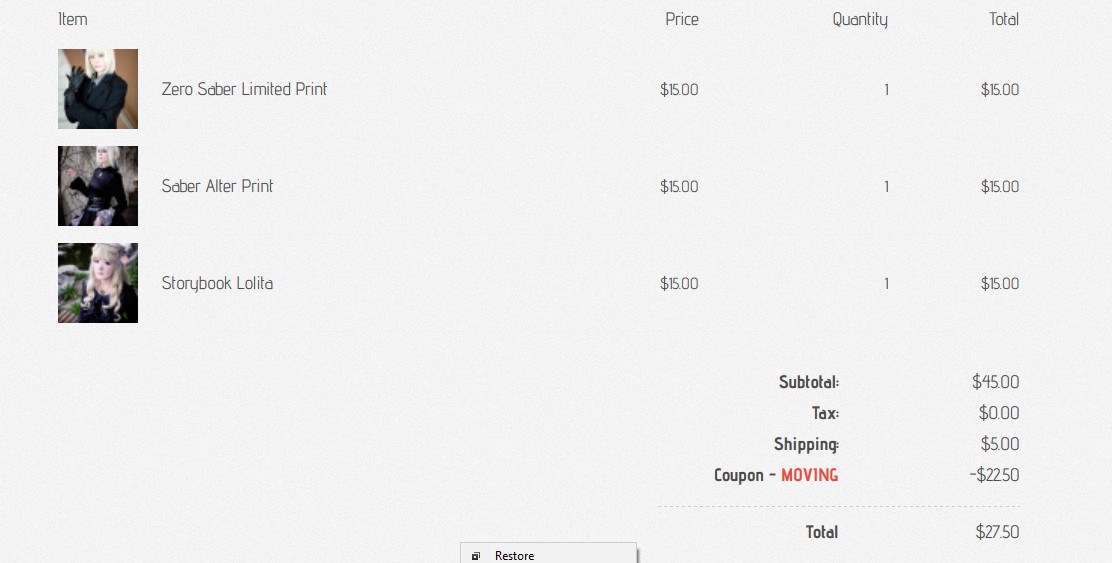Viewport: 1112px width, 563px height.
Task: Click the $45.00 subtotal amount
Action: [x=995, y=382]
